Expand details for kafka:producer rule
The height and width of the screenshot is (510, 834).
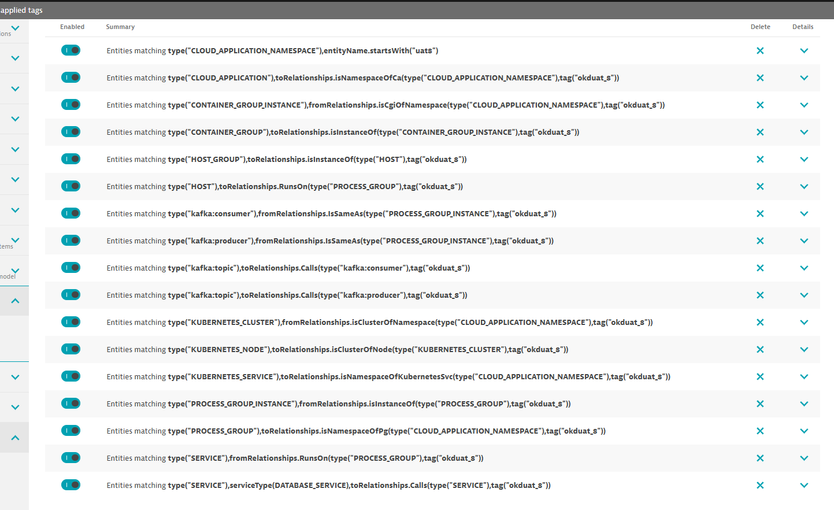click(x=803, y=241)
